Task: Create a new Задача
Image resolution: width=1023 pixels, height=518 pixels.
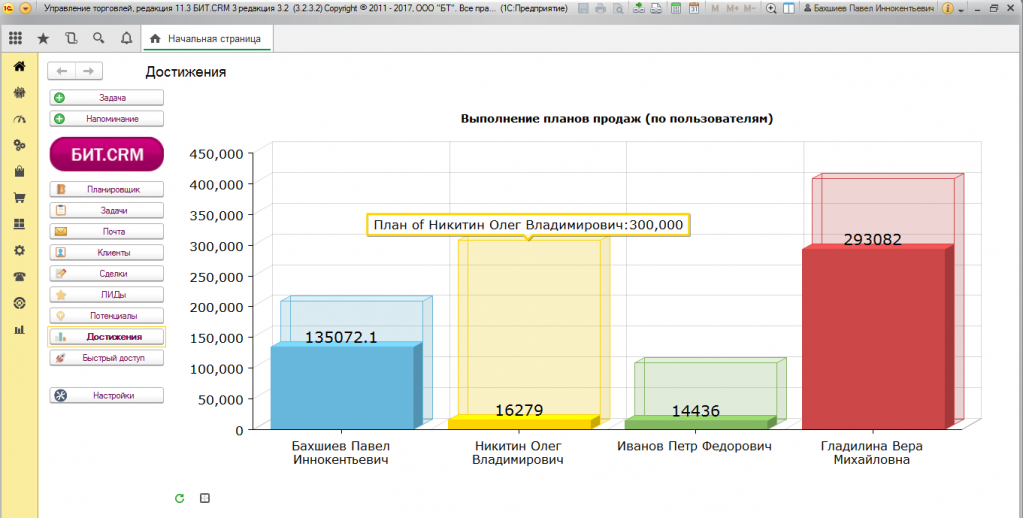Action: pos(106,98)
